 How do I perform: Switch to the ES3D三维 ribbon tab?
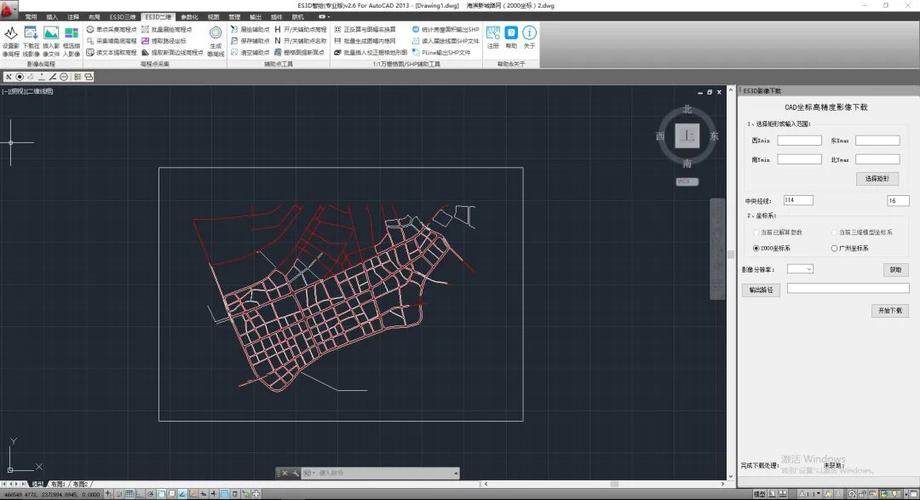[x=123, y=17]
